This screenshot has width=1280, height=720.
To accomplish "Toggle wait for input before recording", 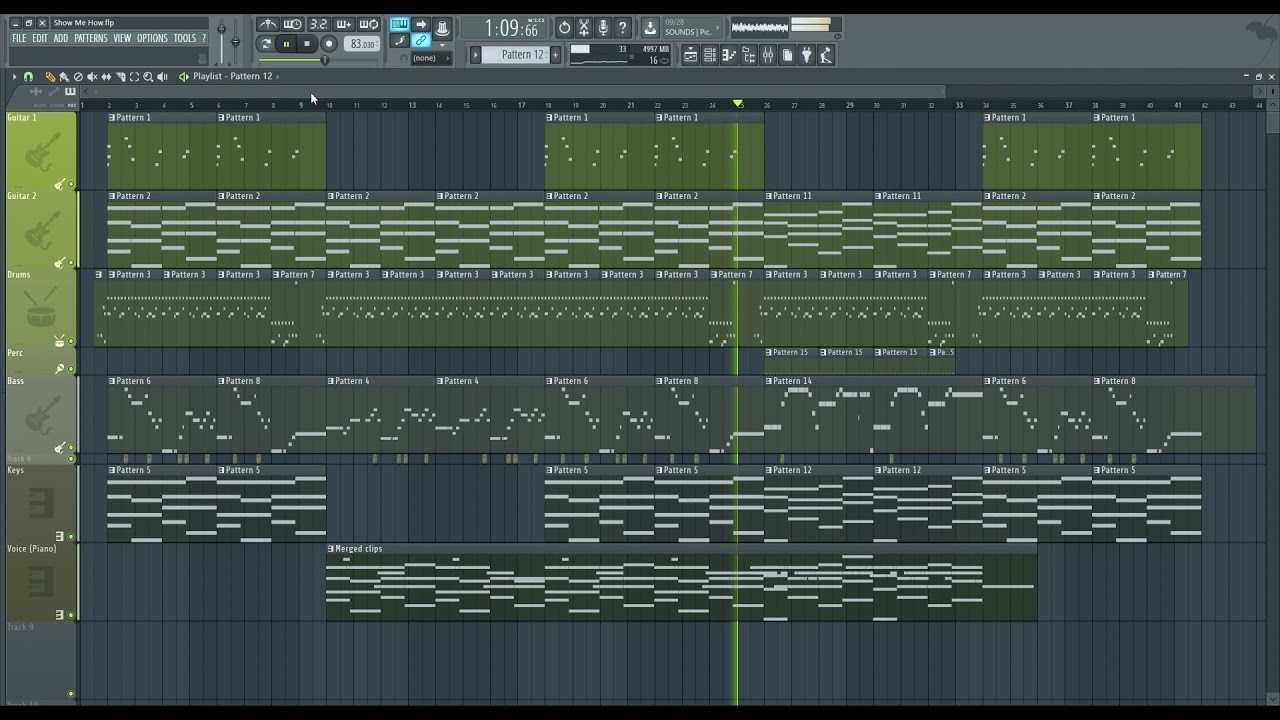I will coord(293,24).
